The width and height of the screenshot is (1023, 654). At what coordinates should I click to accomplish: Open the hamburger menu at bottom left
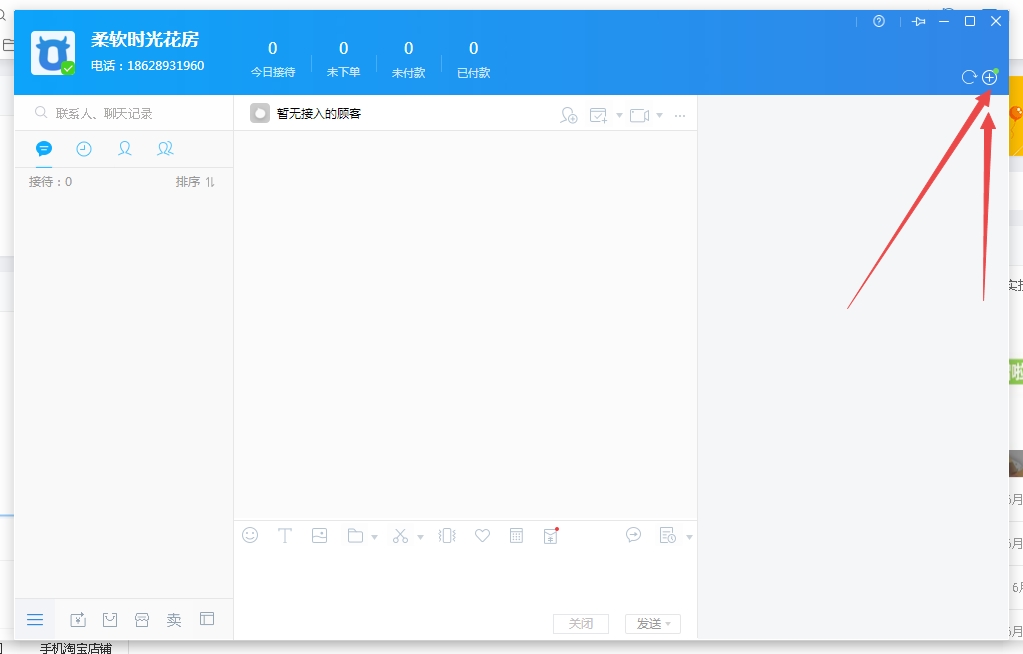coord(35,619)
